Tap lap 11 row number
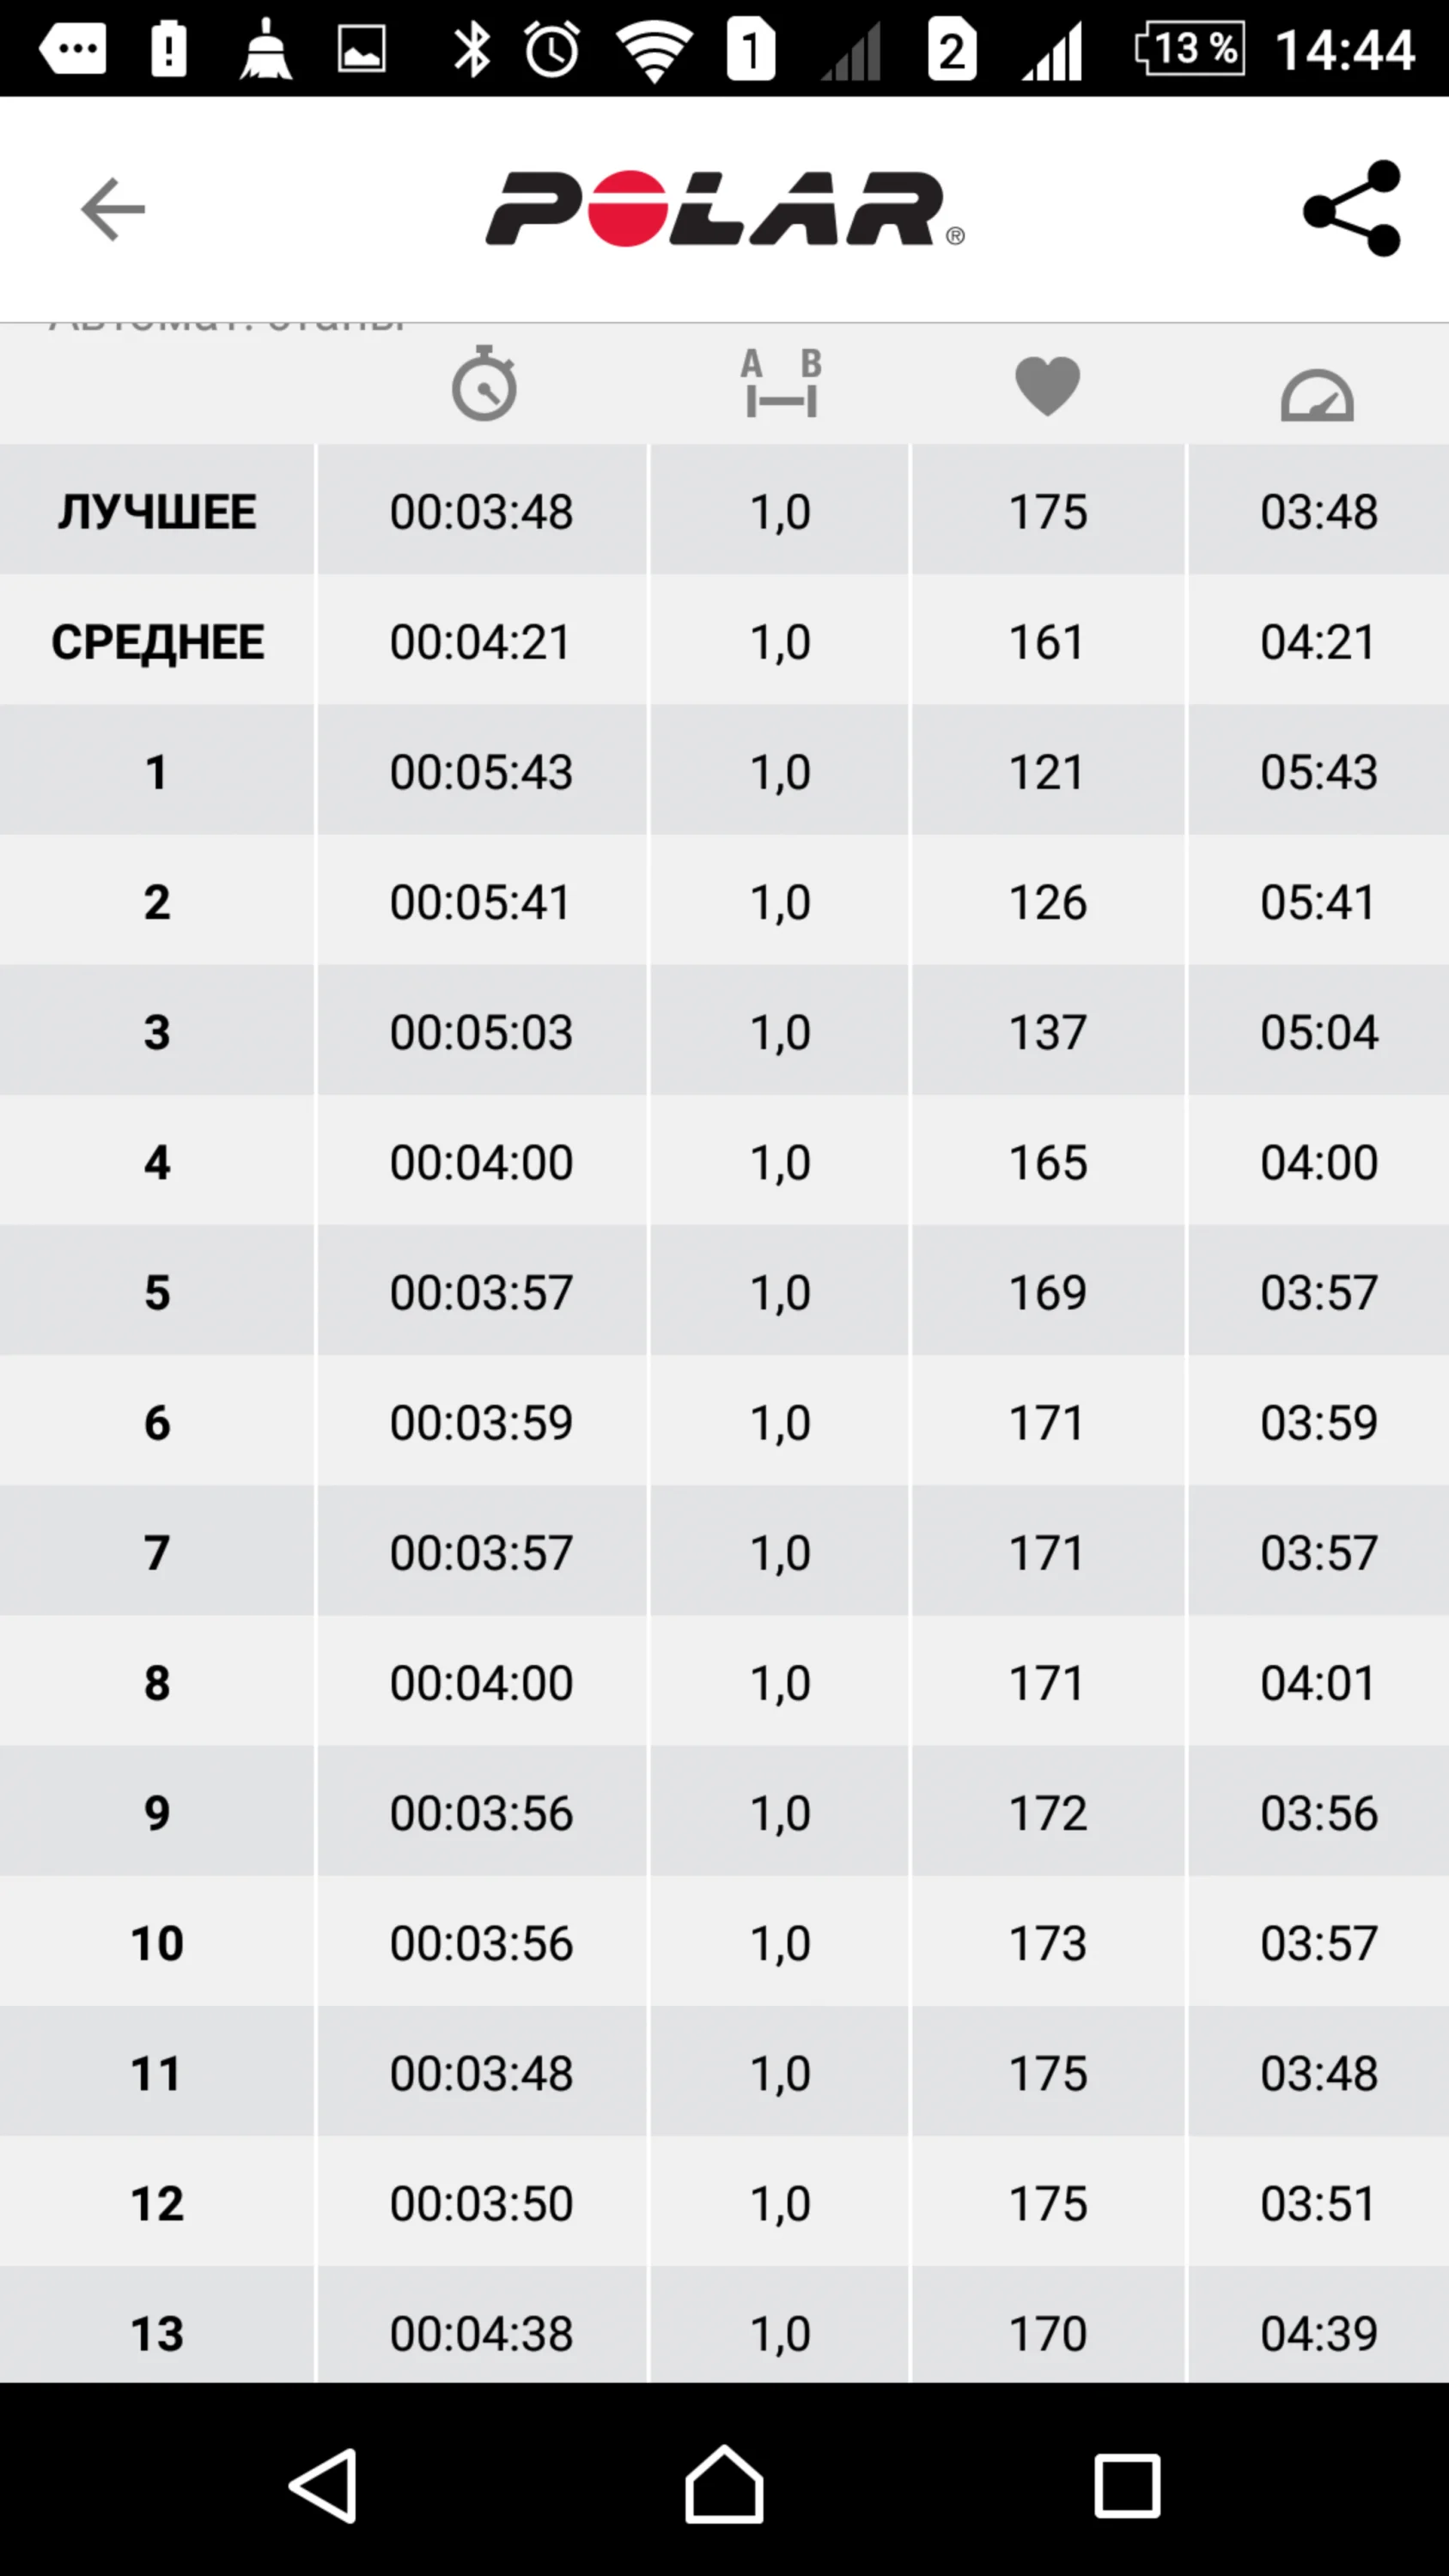The height and width of the screenshot is (2576, 1449). [157, 2073]
